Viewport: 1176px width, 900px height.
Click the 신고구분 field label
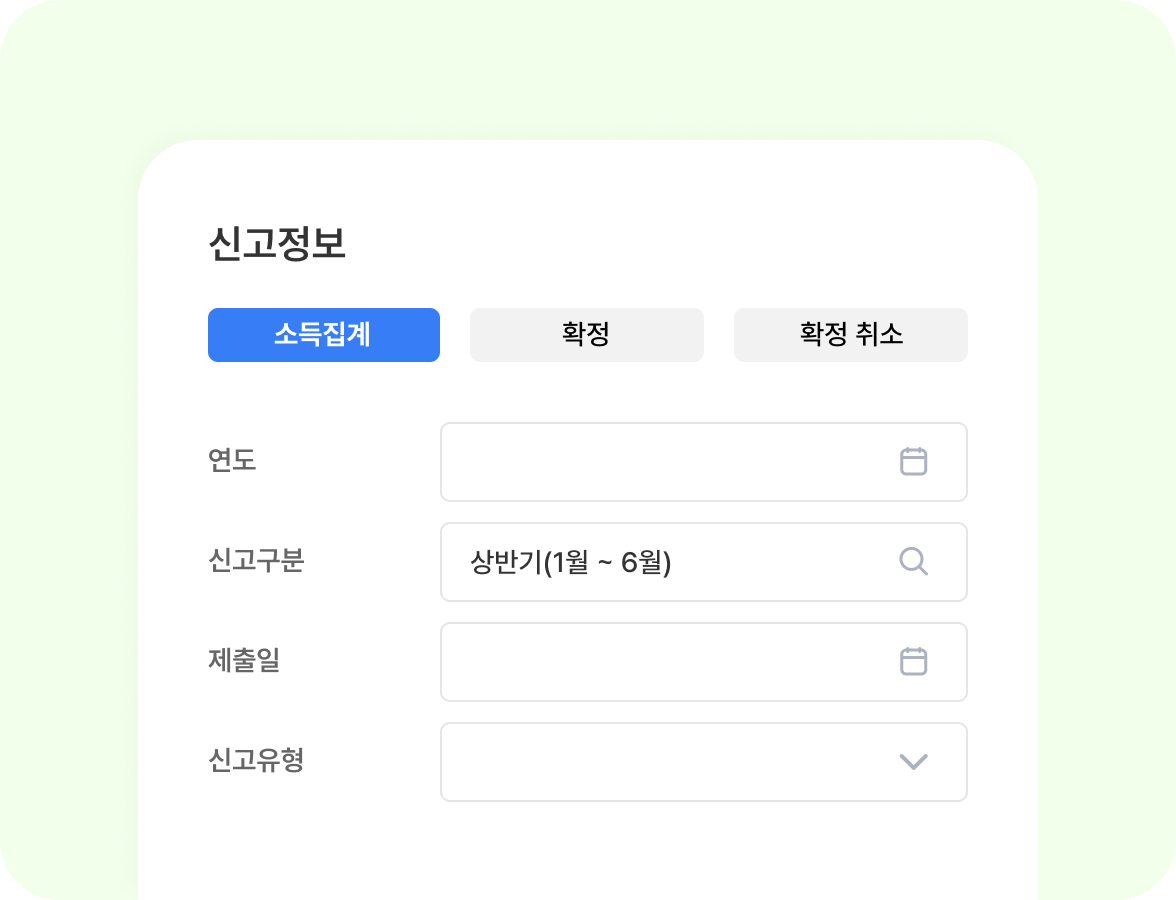[256, 561]
